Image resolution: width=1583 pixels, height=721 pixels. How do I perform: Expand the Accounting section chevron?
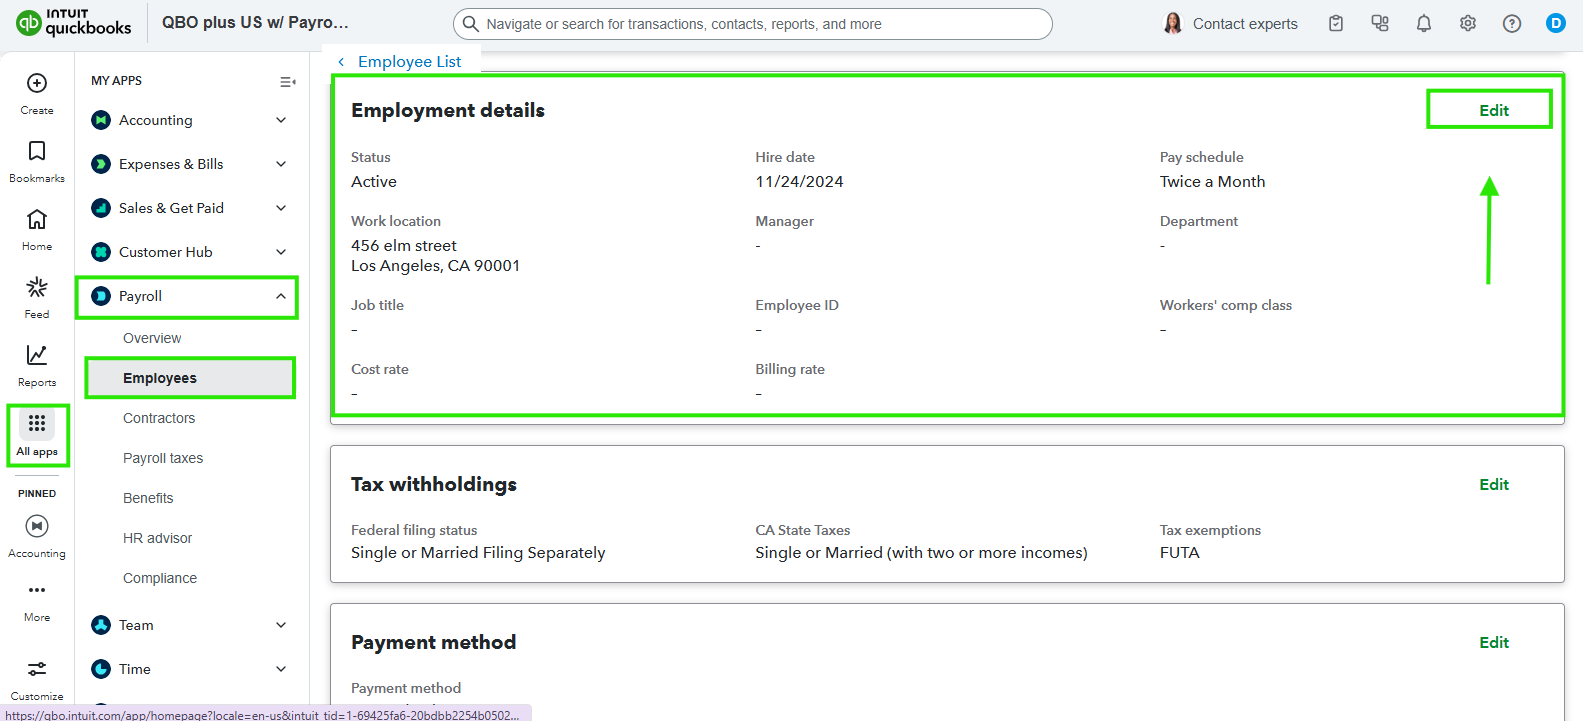pos(281,120)
